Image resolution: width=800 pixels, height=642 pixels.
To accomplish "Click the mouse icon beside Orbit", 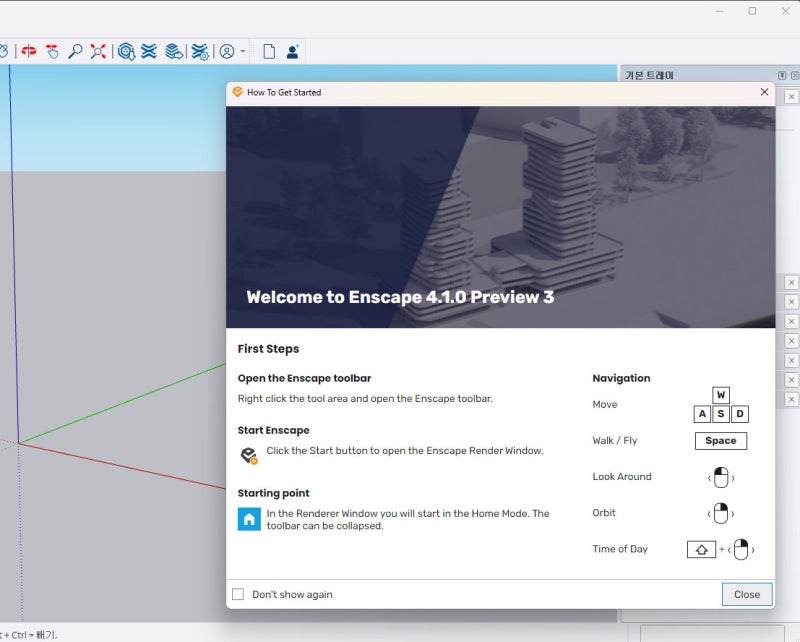I will pyautogui.click(x=721, y=513).
